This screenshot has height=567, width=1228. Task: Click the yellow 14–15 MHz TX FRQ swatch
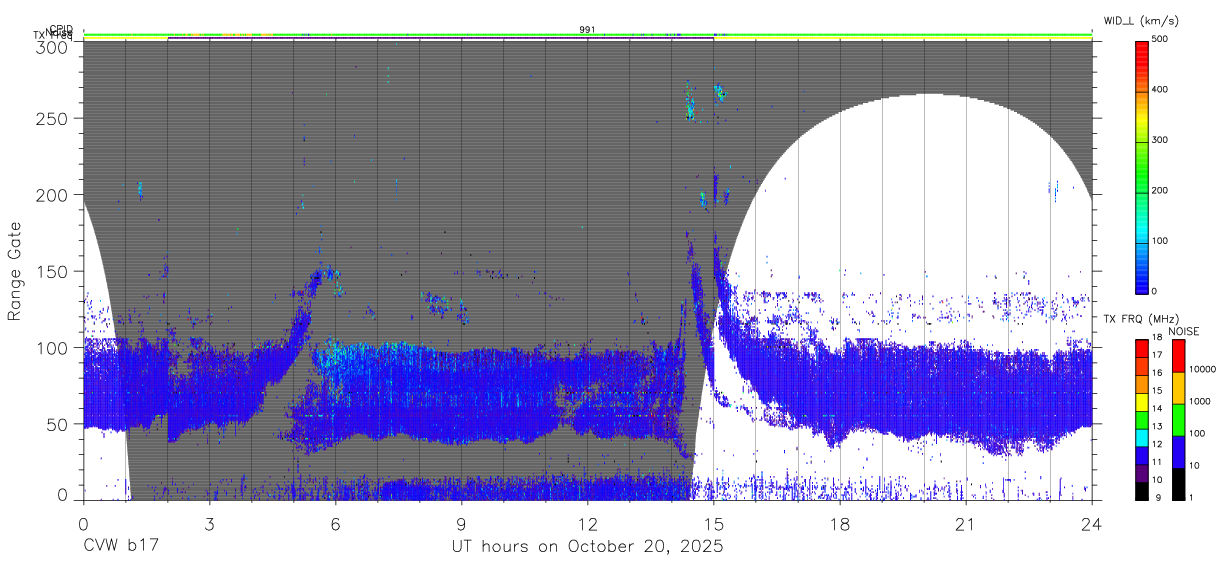[1142, 401]
